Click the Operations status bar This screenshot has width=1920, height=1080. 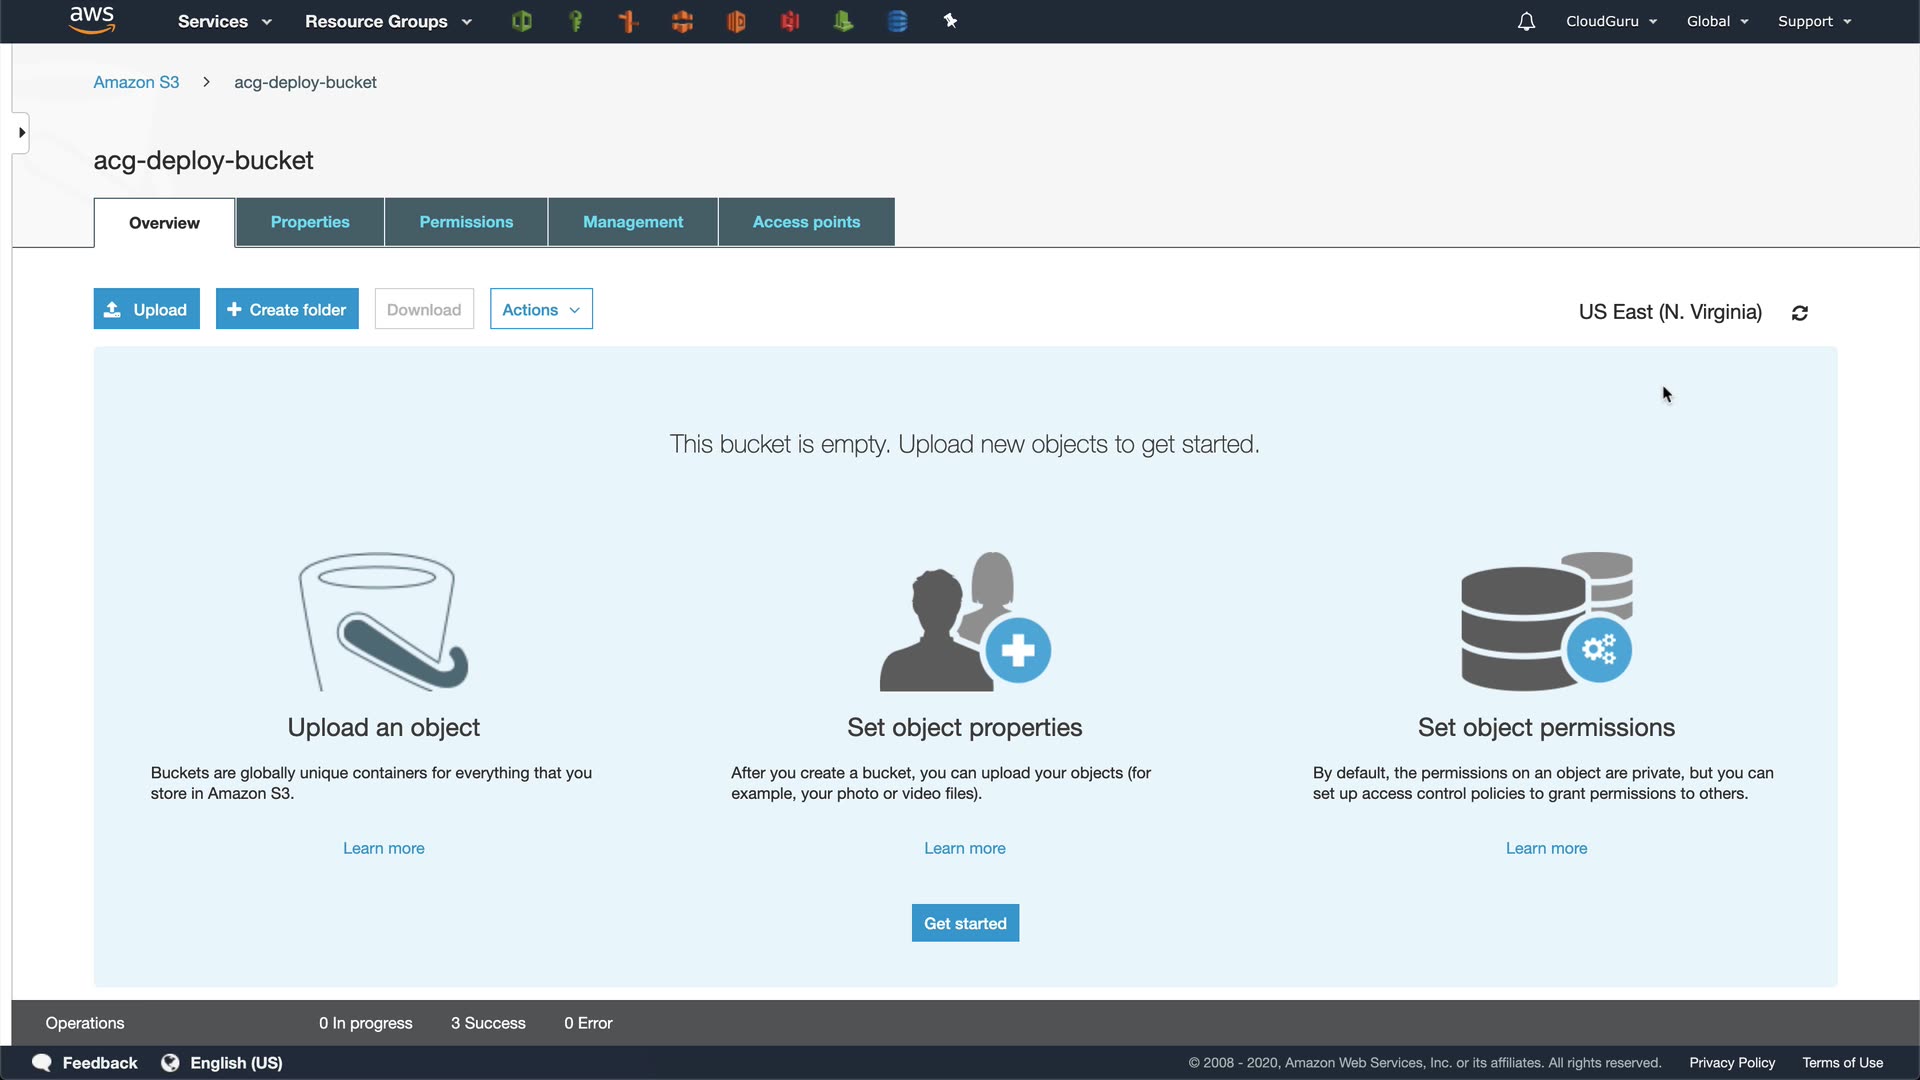pos(85,1023)
